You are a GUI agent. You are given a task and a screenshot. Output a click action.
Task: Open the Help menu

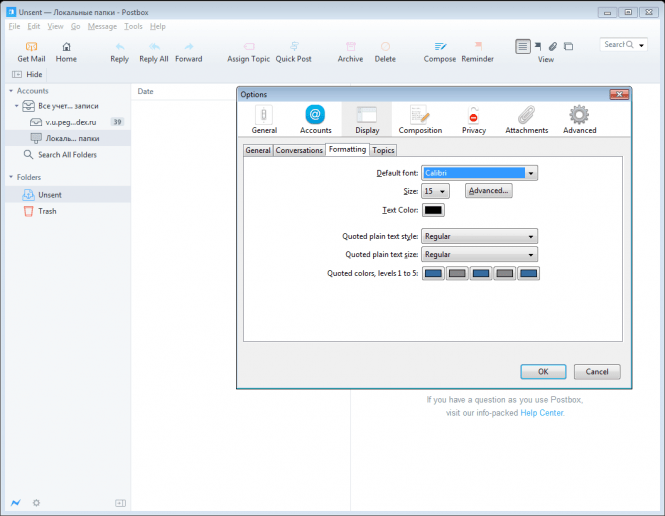tap(158, 26)
